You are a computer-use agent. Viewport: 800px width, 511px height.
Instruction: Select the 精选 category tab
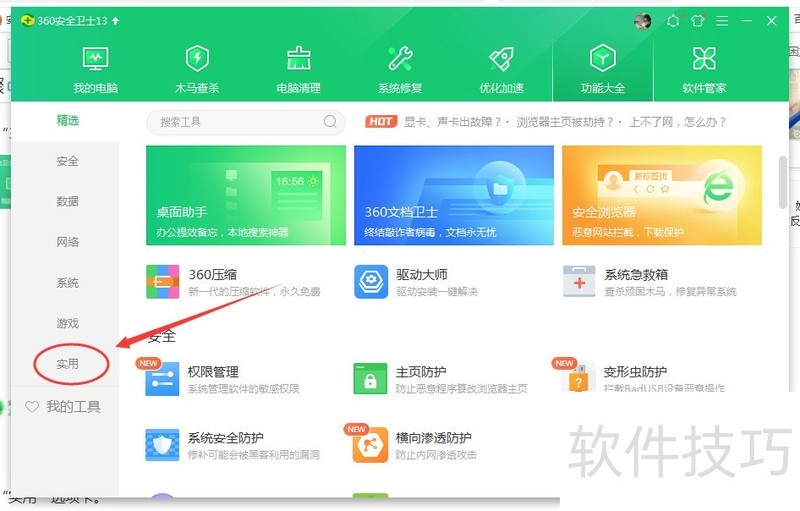pos(67,120)
